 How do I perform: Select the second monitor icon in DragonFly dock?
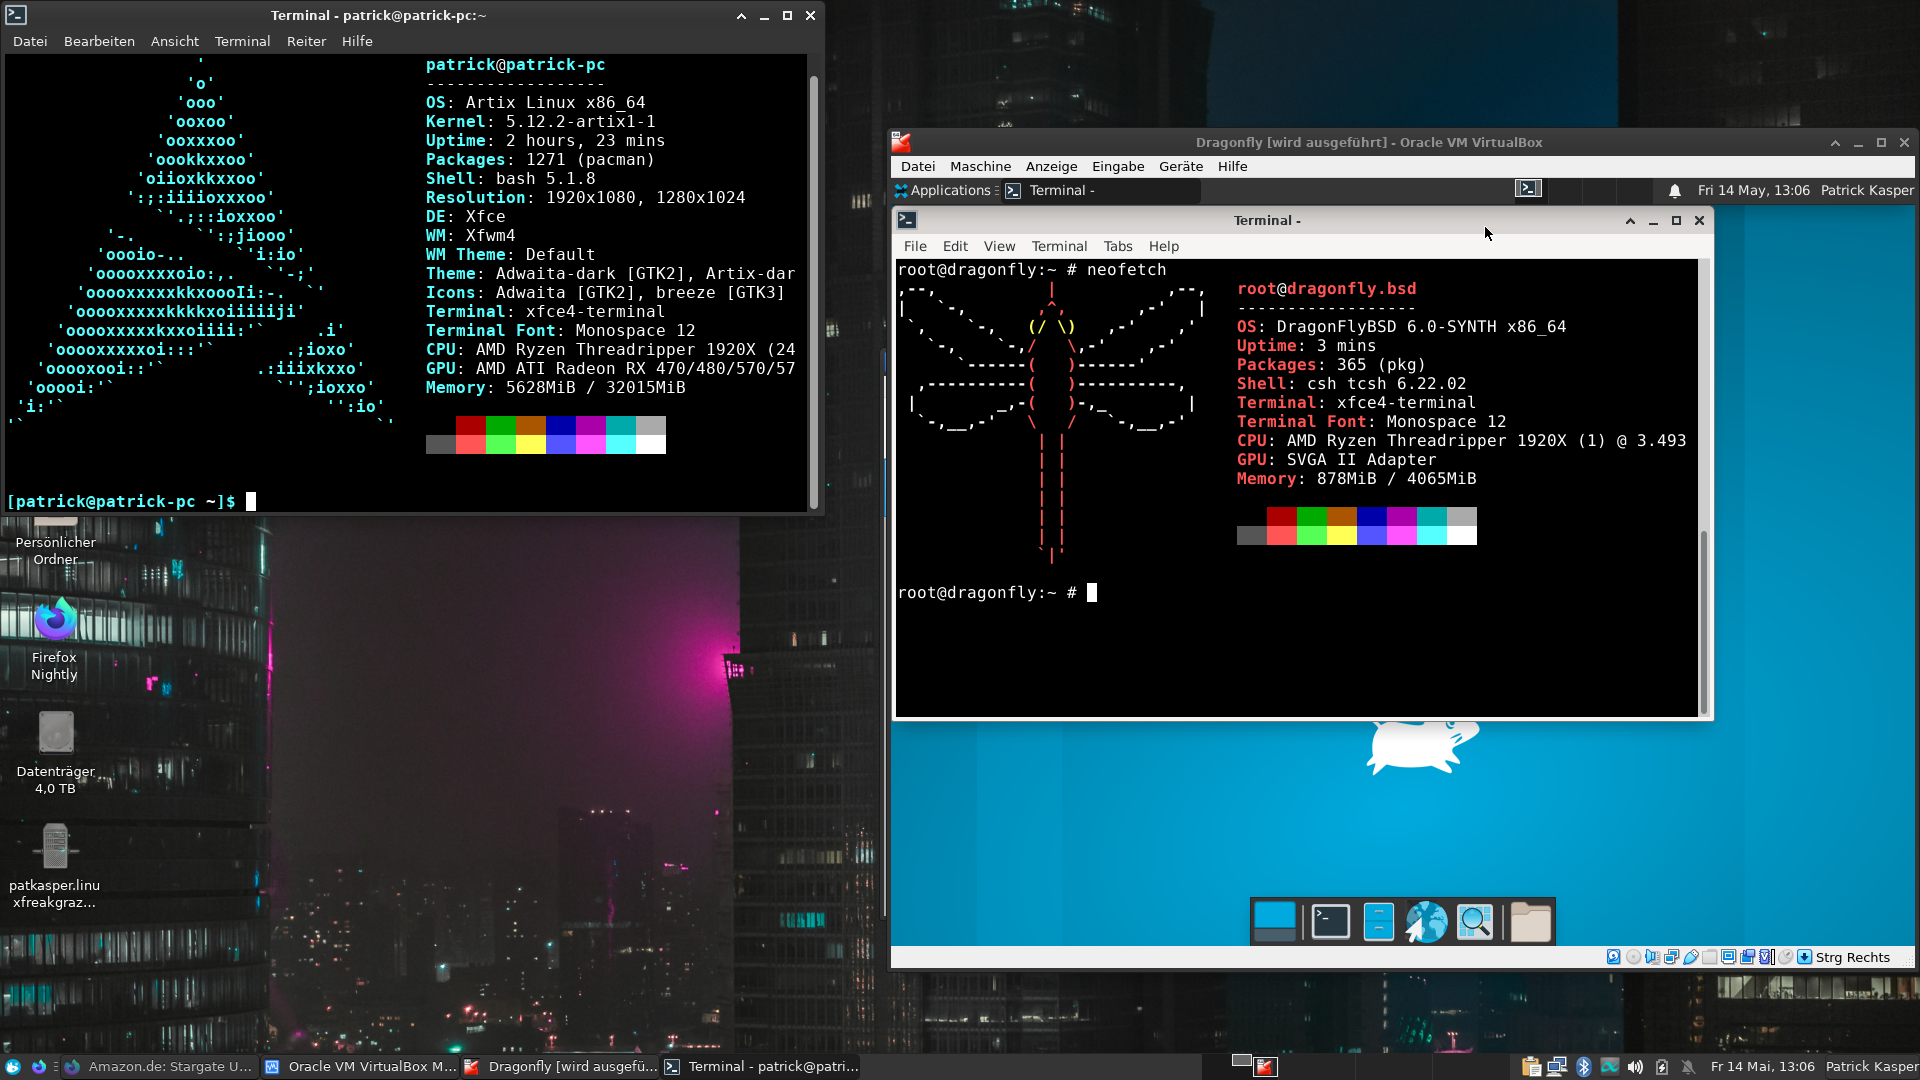tap(1329, 920)
